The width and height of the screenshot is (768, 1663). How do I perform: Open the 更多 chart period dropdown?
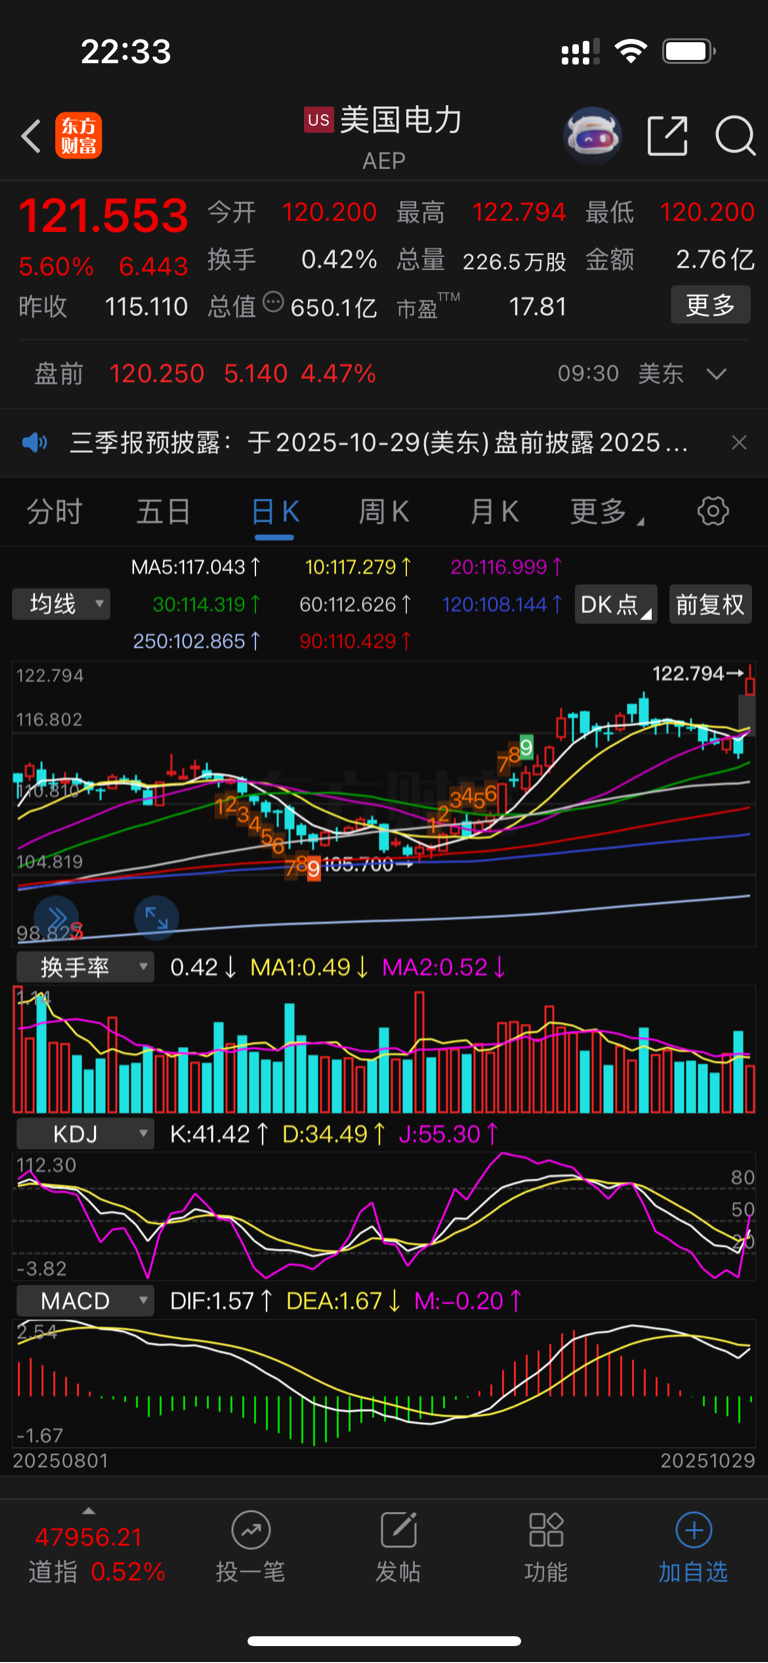607,512
